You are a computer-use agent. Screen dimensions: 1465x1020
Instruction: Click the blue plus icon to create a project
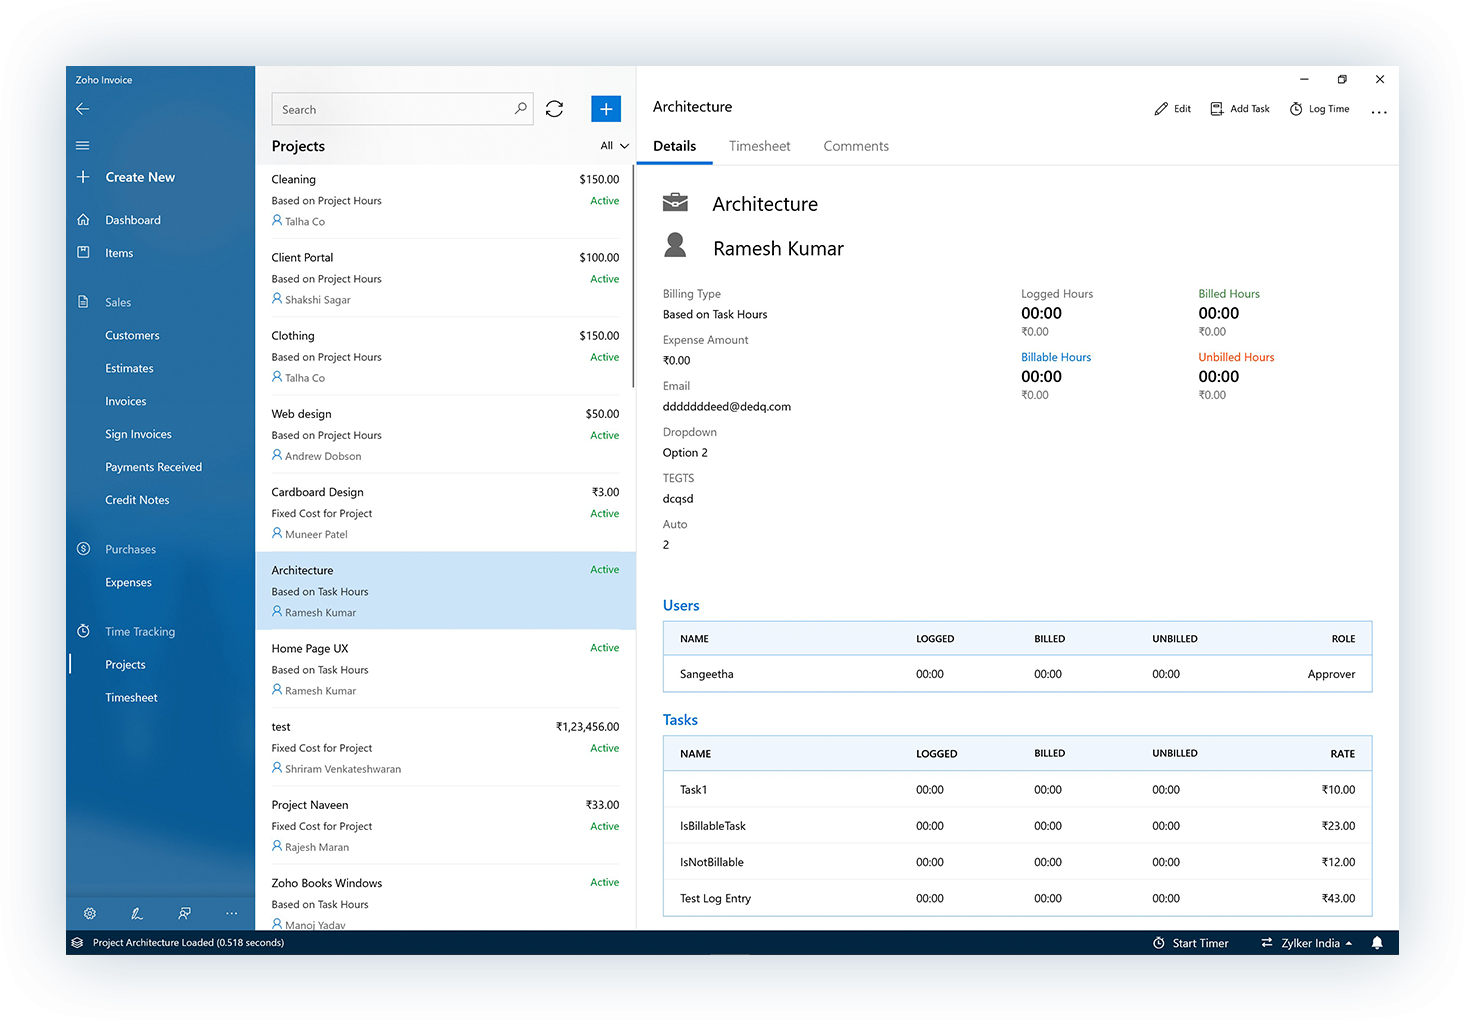[x=605, y=108]
